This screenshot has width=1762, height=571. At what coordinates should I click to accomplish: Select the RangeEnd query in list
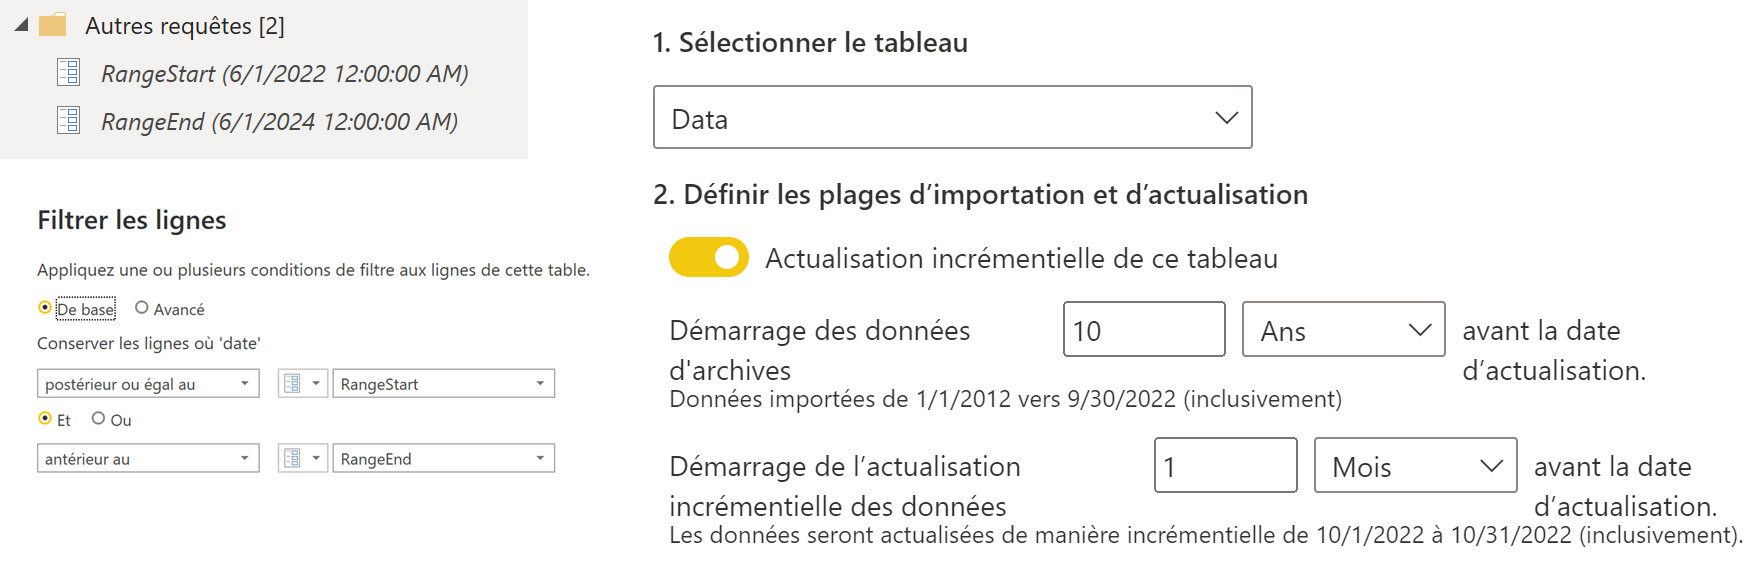(x=279, y=121)
